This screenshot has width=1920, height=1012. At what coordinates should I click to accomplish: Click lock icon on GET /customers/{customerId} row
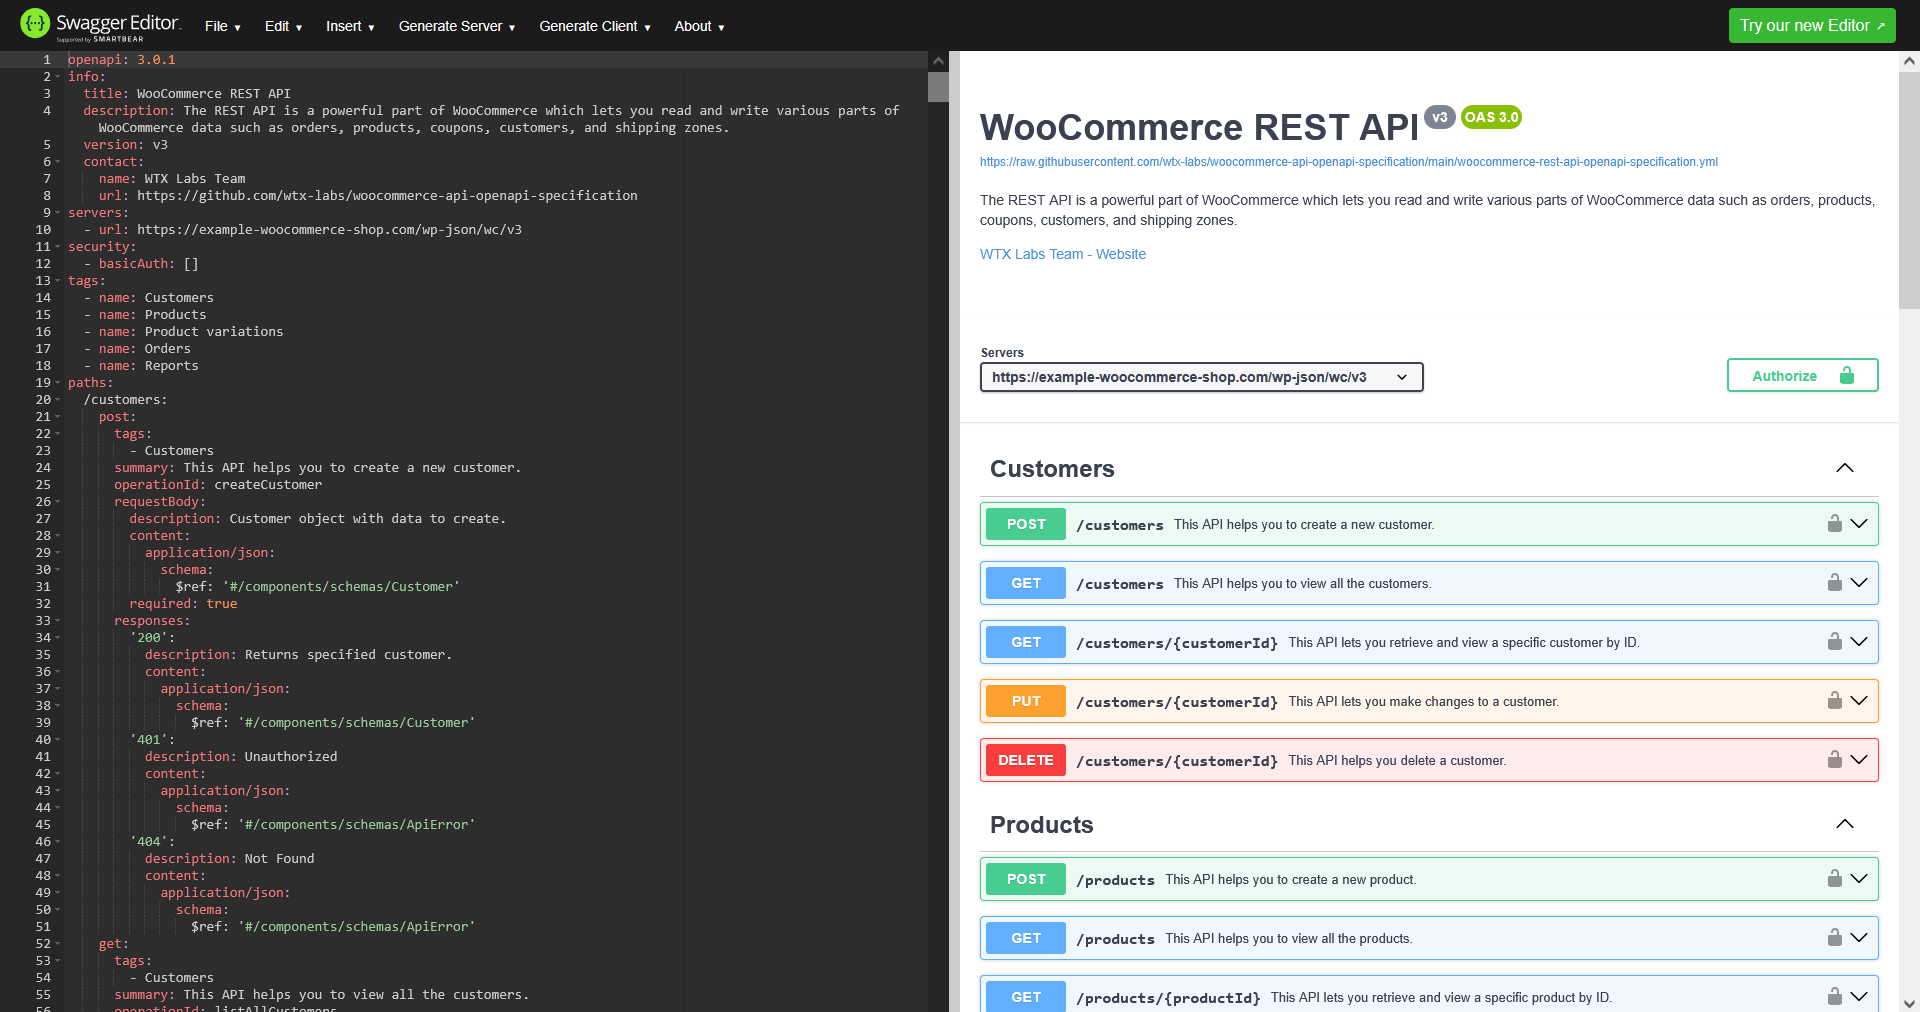1835,641
